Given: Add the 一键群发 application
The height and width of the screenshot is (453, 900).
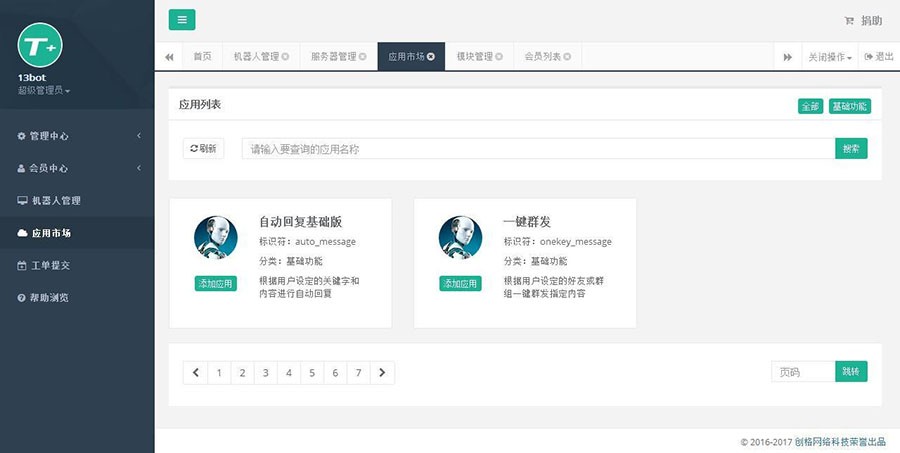Looking at the screenshot, I should point(460,284).
